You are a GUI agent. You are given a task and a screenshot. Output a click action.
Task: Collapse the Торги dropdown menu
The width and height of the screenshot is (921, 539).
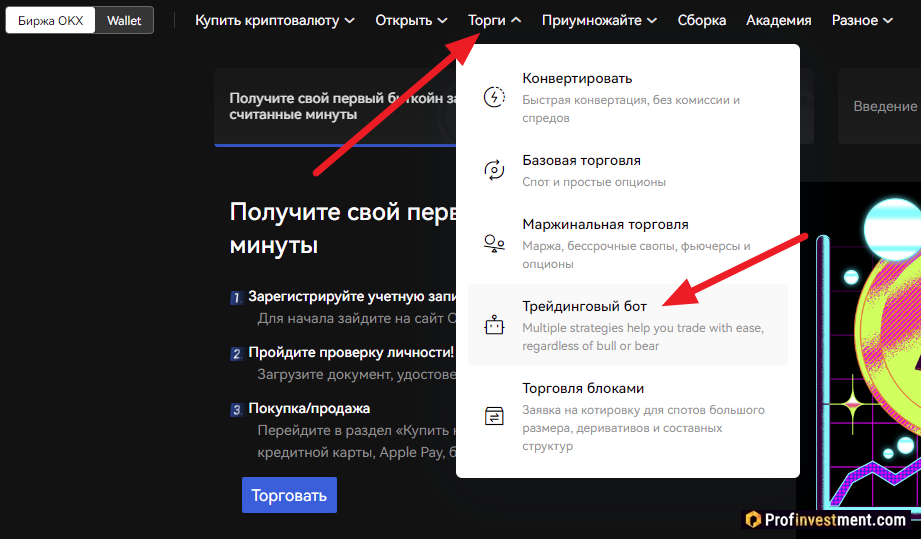point(494,21)
